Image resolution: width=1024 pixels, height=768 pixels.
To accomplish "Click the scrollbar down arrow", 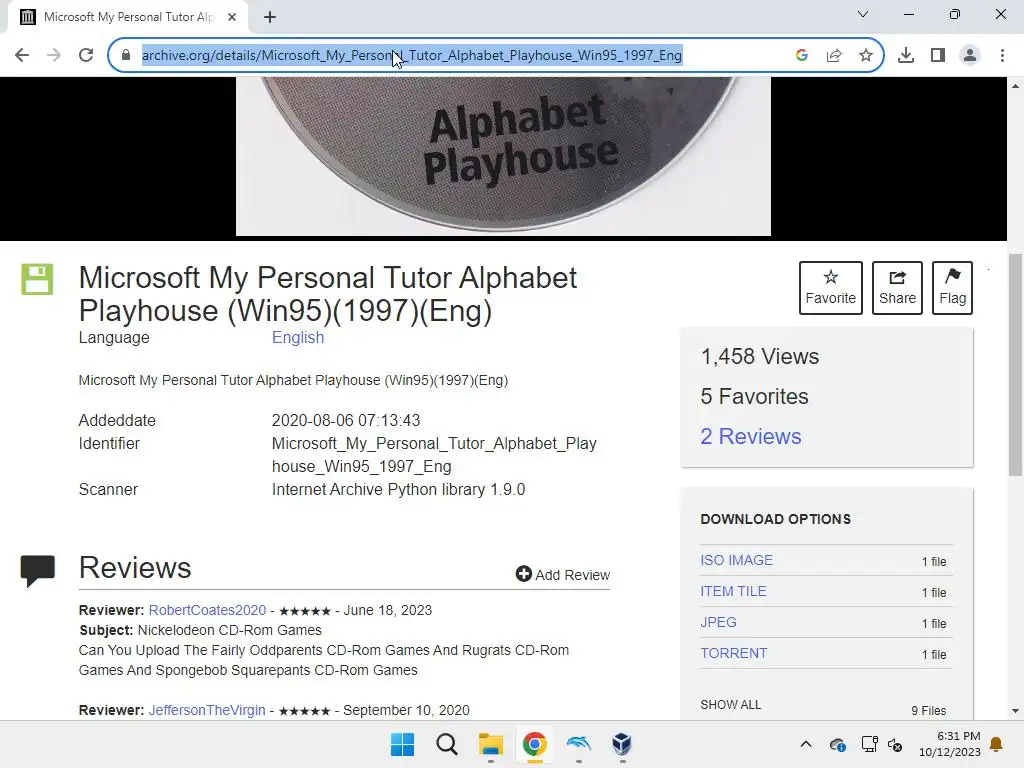I will (1015, 711).
